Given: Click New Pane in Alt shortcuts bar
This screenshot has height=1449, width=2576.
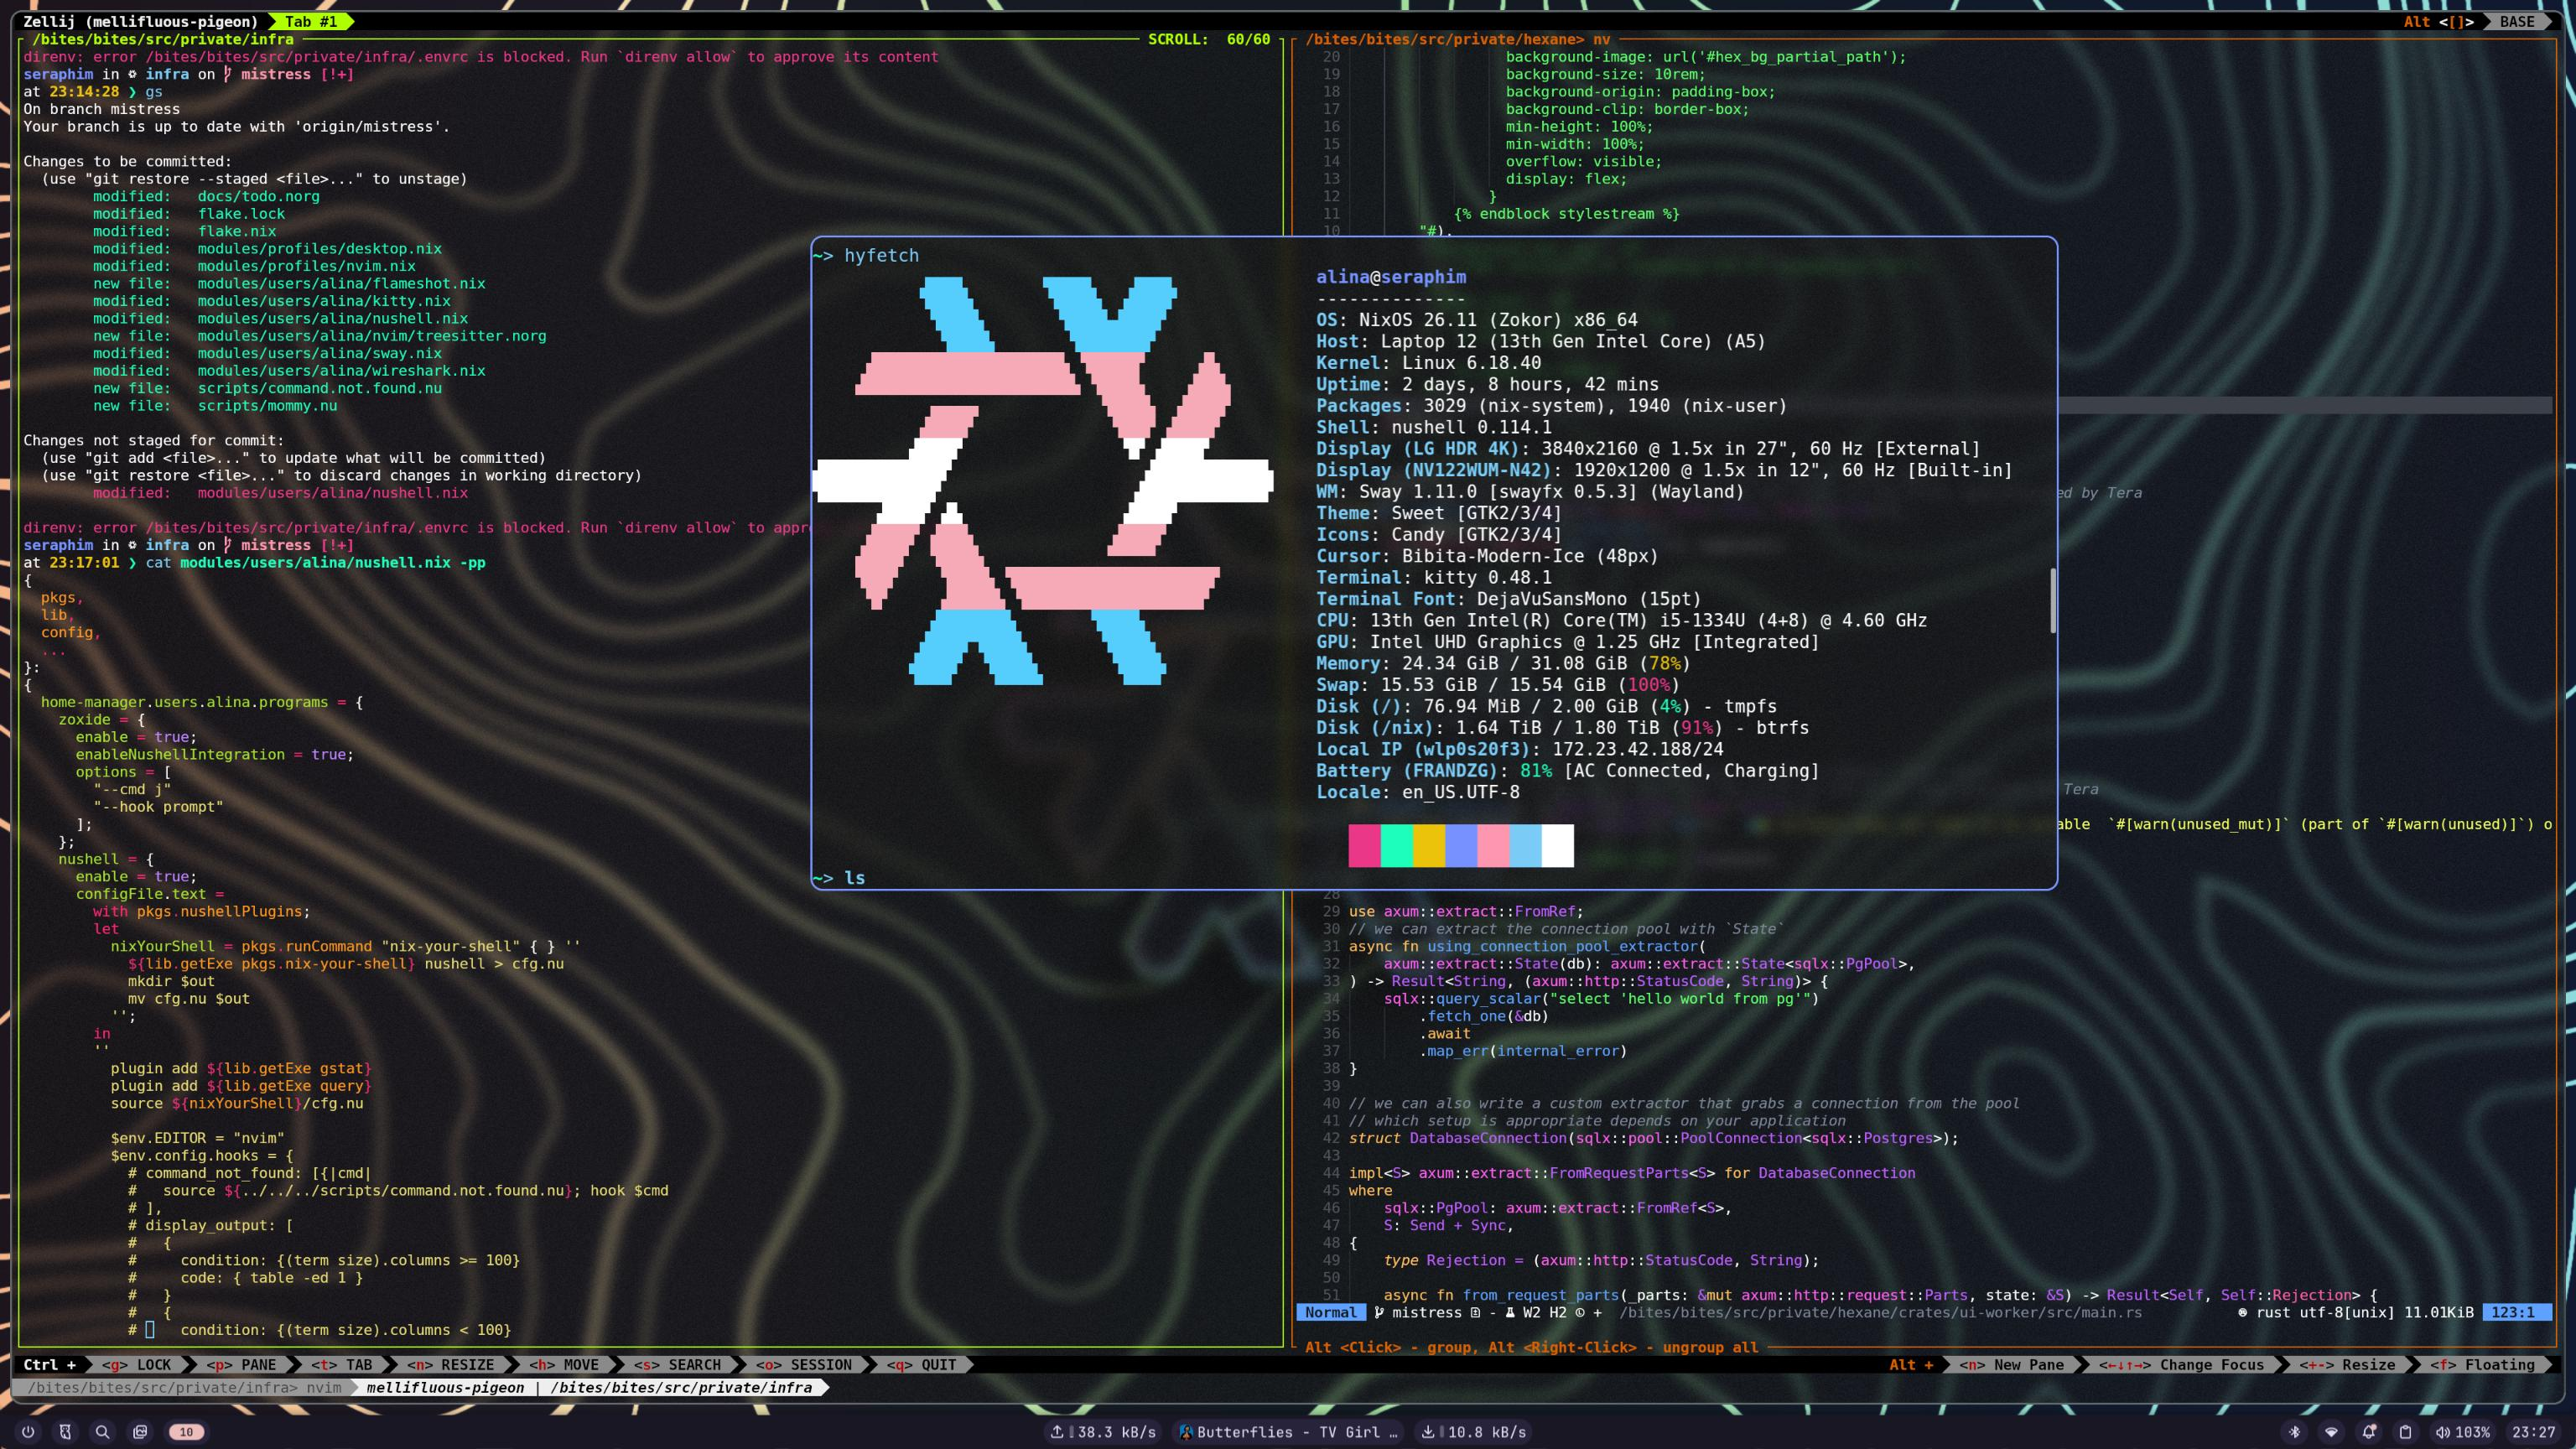Looking at the screenshot, I should (2012, 1364).
